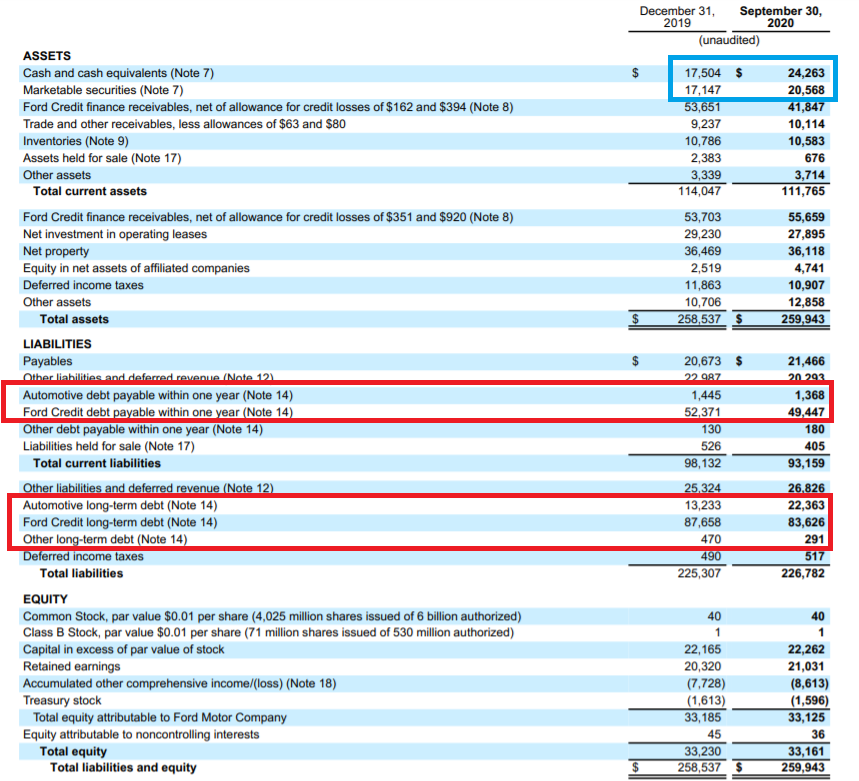Select finance receivables label with allowance $162 and $394
The width and height of the screenshot is (859, 781).
coord(268,107)
